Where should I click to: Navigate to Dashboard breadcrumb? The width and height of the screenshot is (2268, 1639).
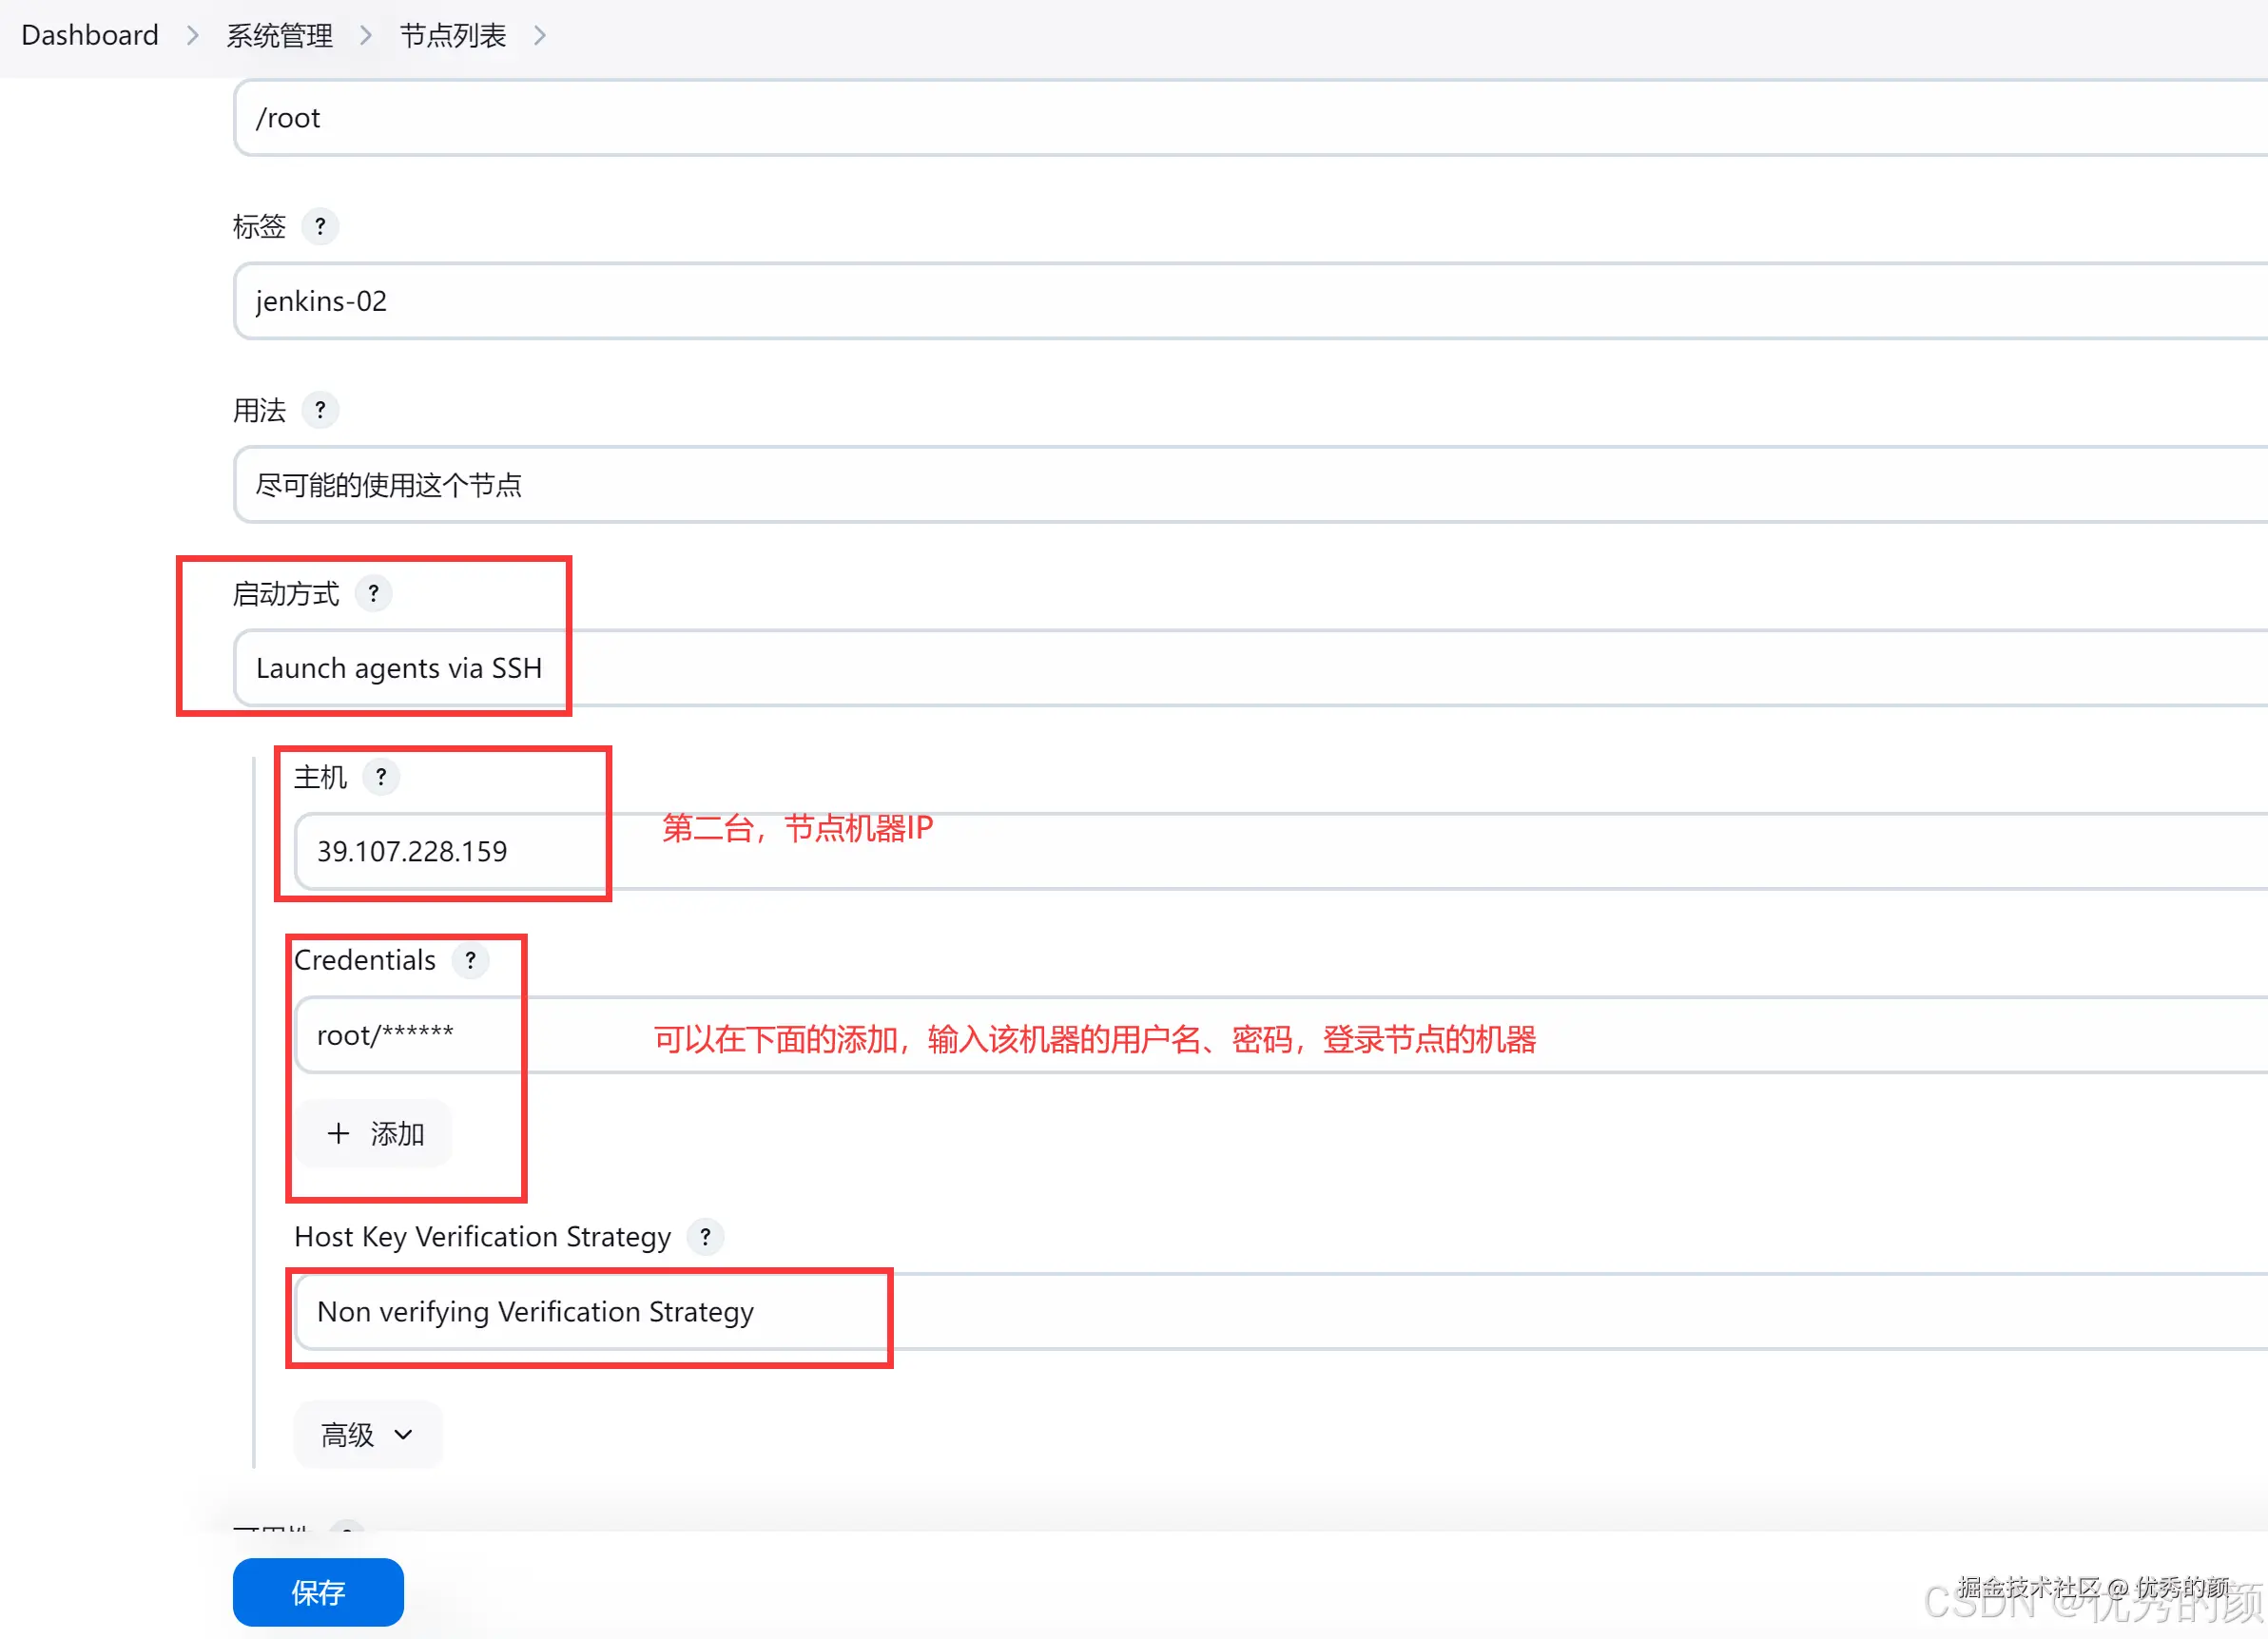coord(89,35)
